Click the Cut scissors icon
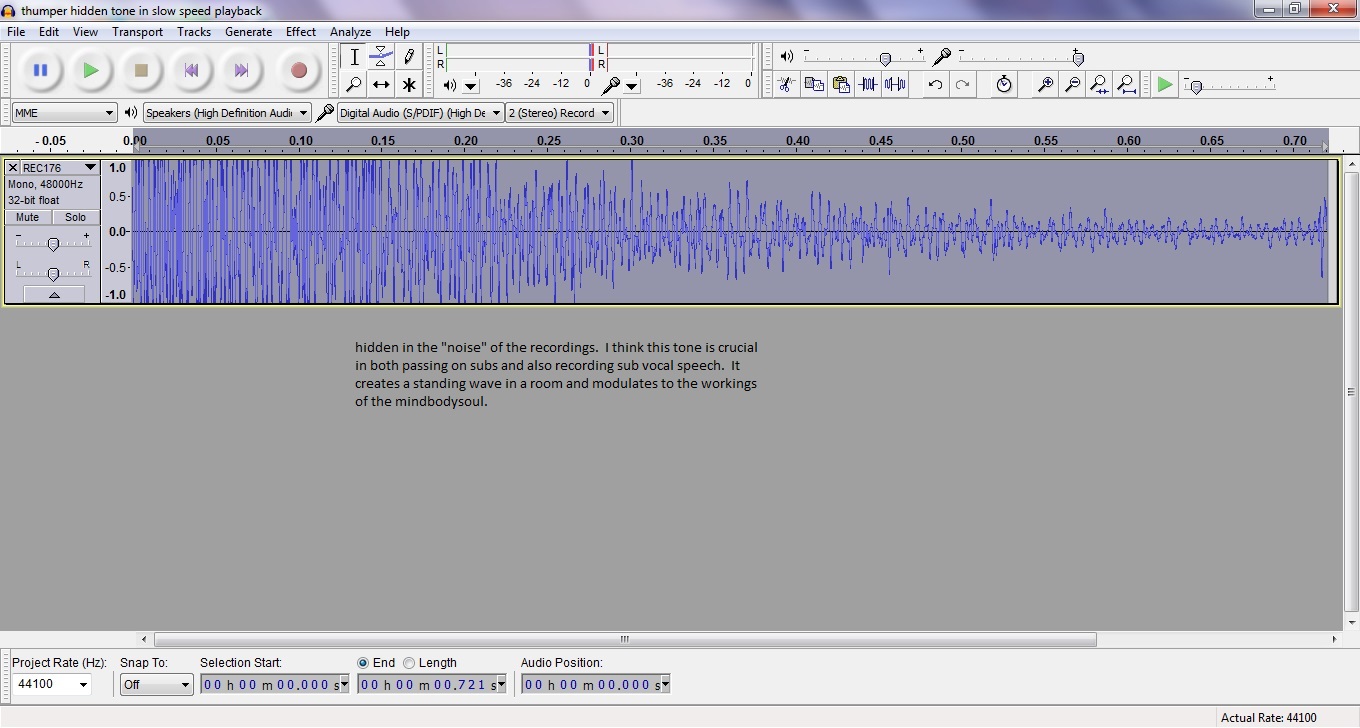The height and width of the screenshot is (728, 1360). pyautogui.click(x=787, y=85)
